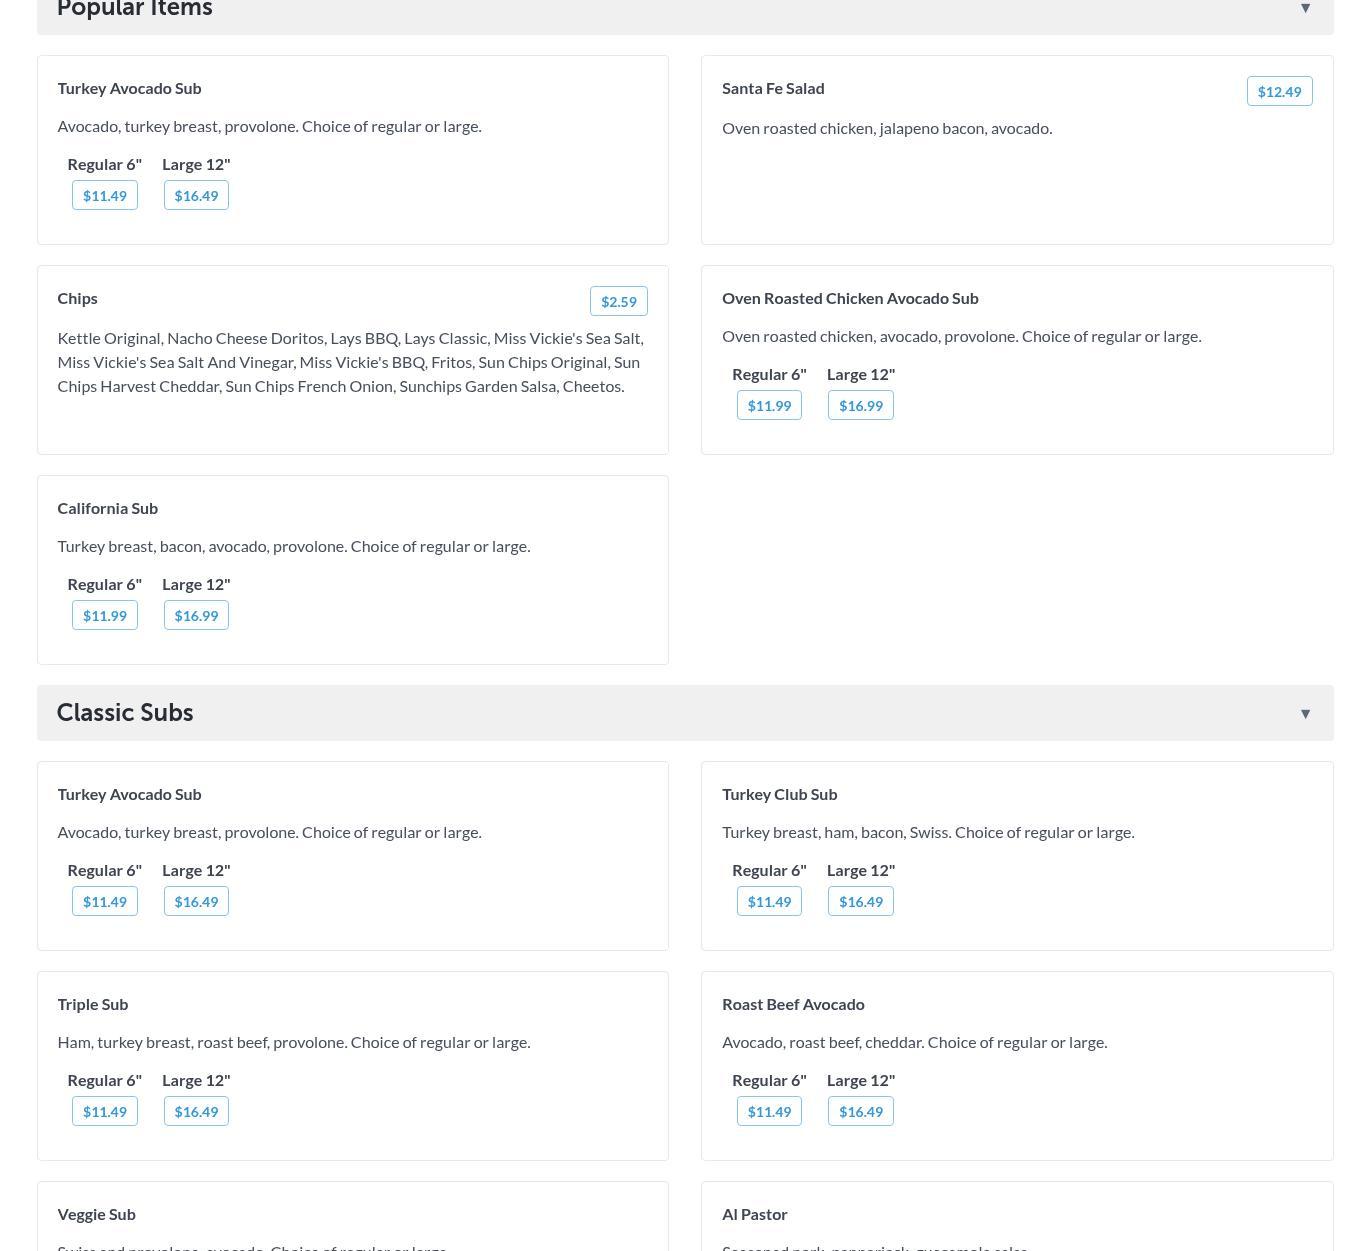Open the Al Pastor item title

pyautogui.click(x=754, y=1214)
